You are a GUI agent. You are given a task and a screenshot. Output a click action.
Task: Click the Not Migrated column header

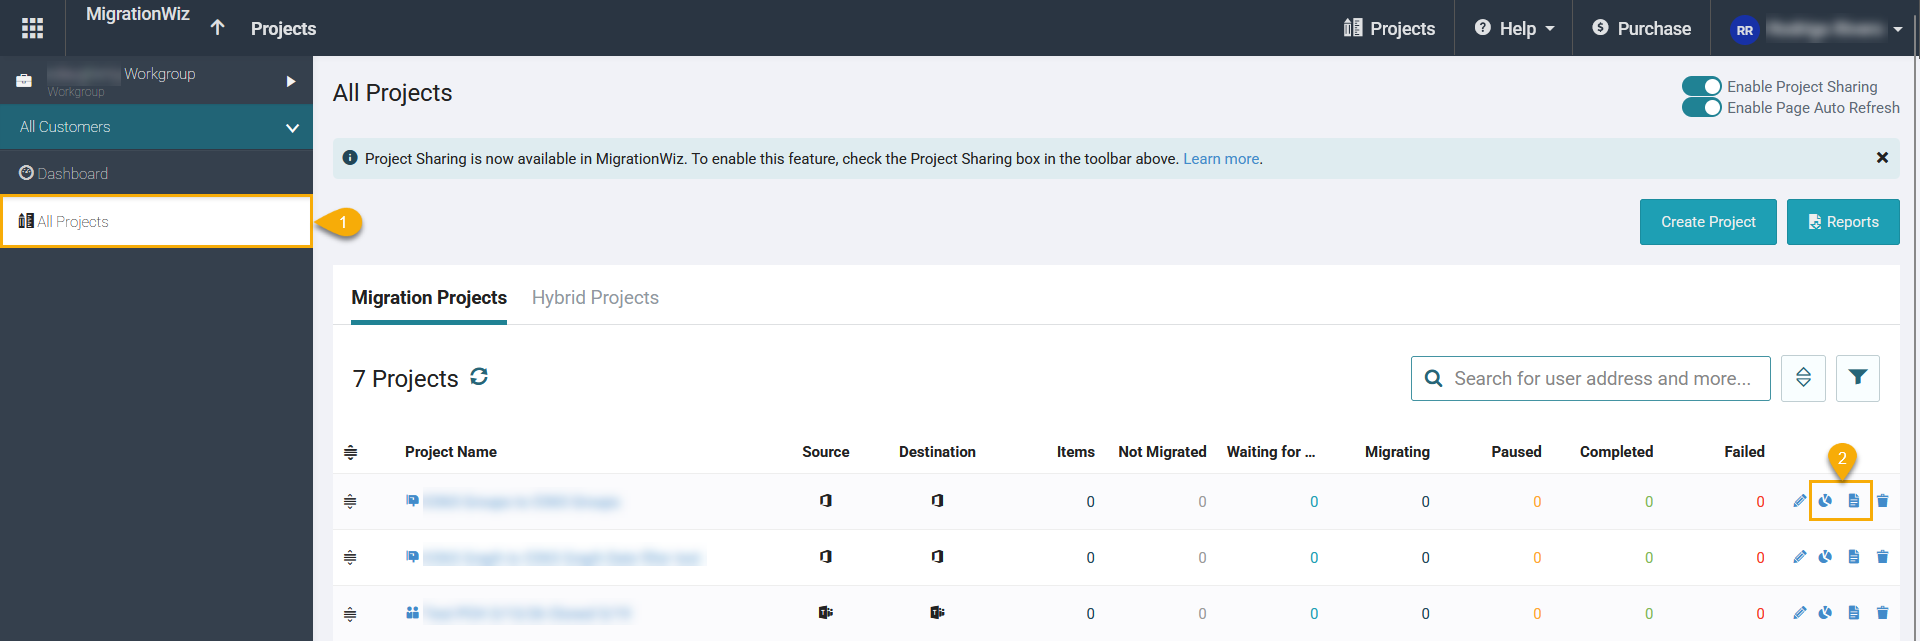pyautogui.click(x=1162, y=452)
